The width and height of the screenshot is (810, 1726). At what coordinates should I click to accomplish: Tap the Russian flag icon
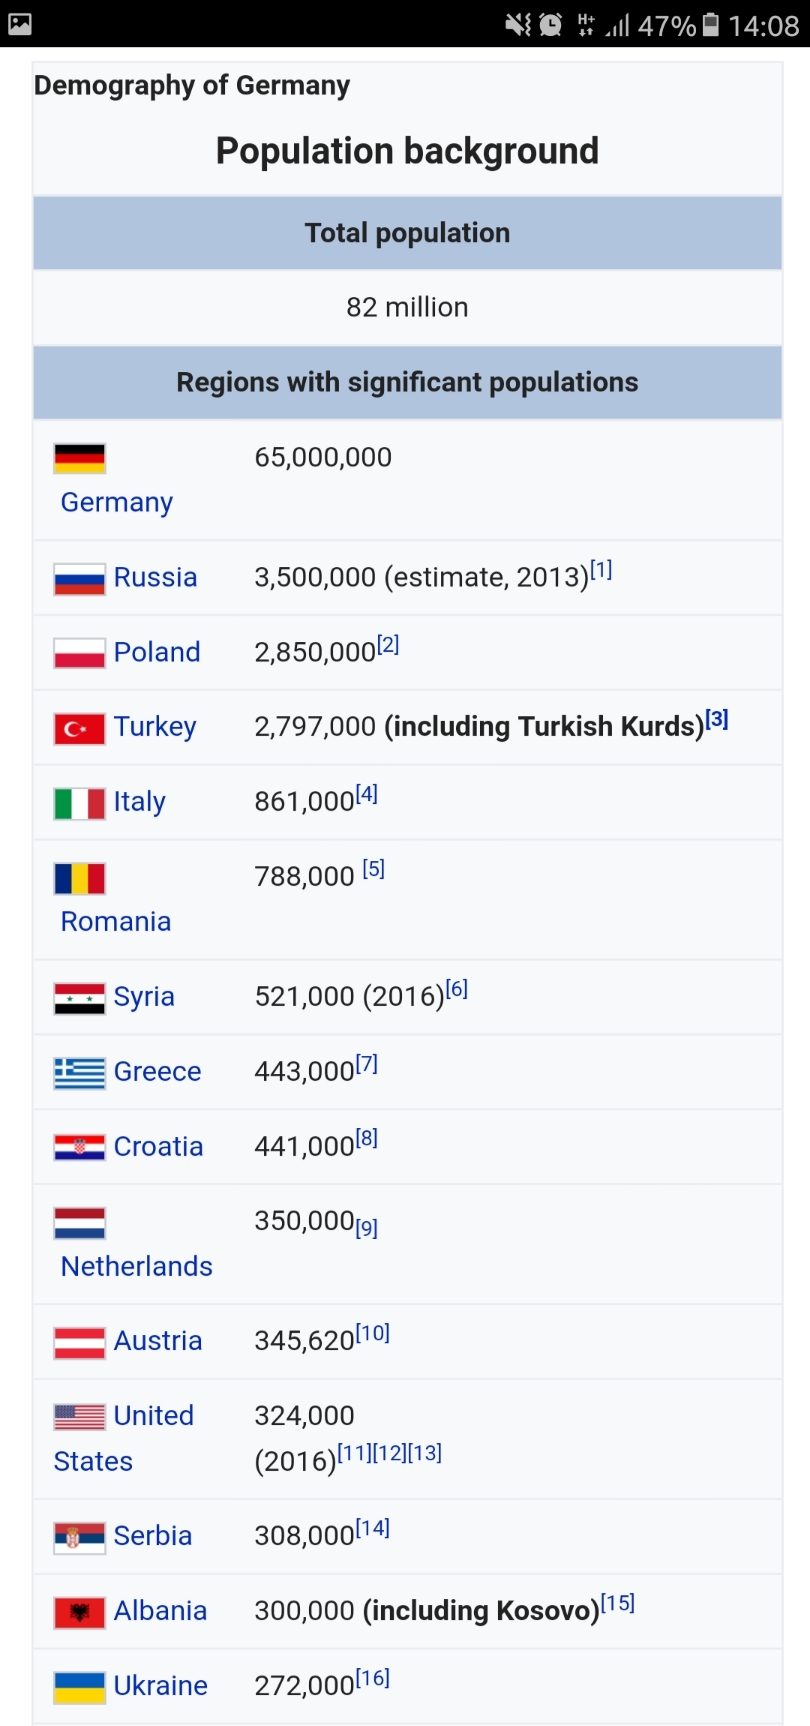coord(79,578)
